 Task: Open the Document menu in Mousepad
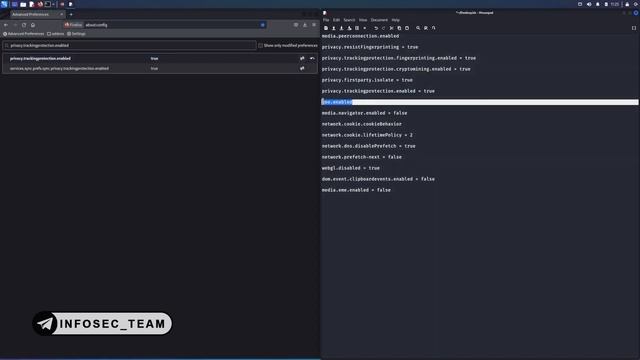[379, 20]
